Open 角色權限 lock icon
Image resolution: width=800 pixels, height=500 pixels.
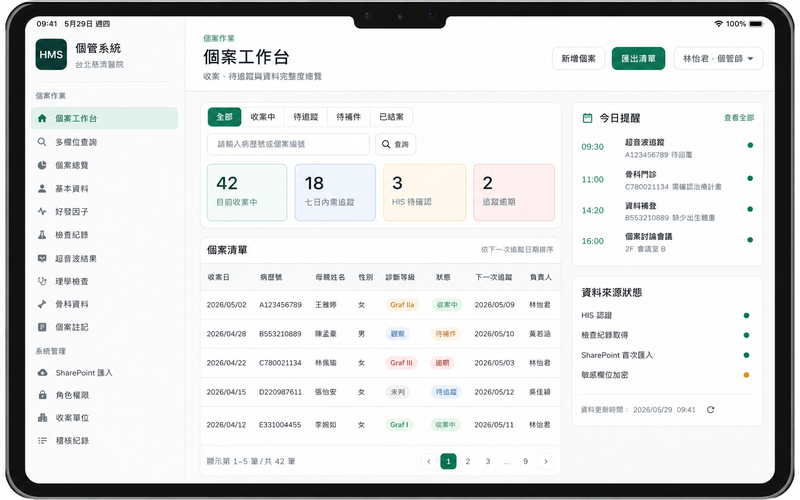tap(42, 395)
